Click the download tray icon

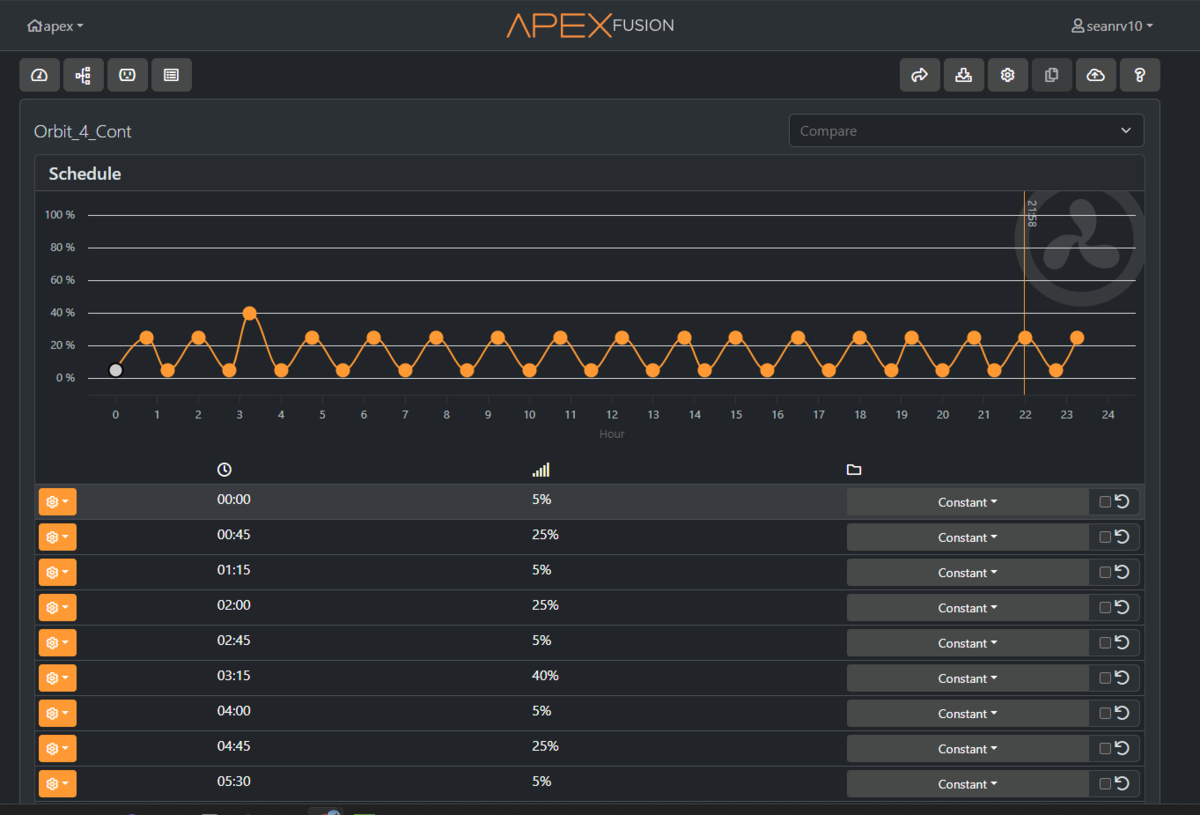(963, 75)
